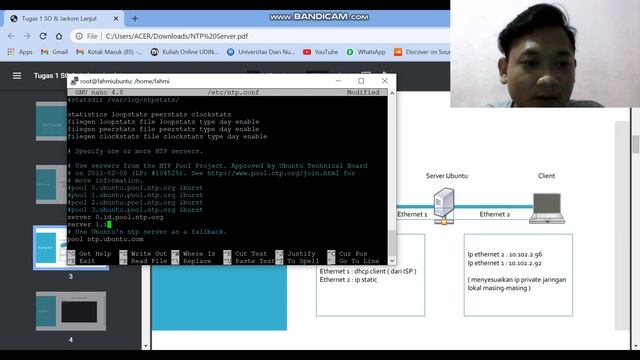The width and height of the screenshot is (640, 360).
Task: Click '#pool 3.ubuntu.pool.ntp.org iburst' line
Action: (135, 210)
